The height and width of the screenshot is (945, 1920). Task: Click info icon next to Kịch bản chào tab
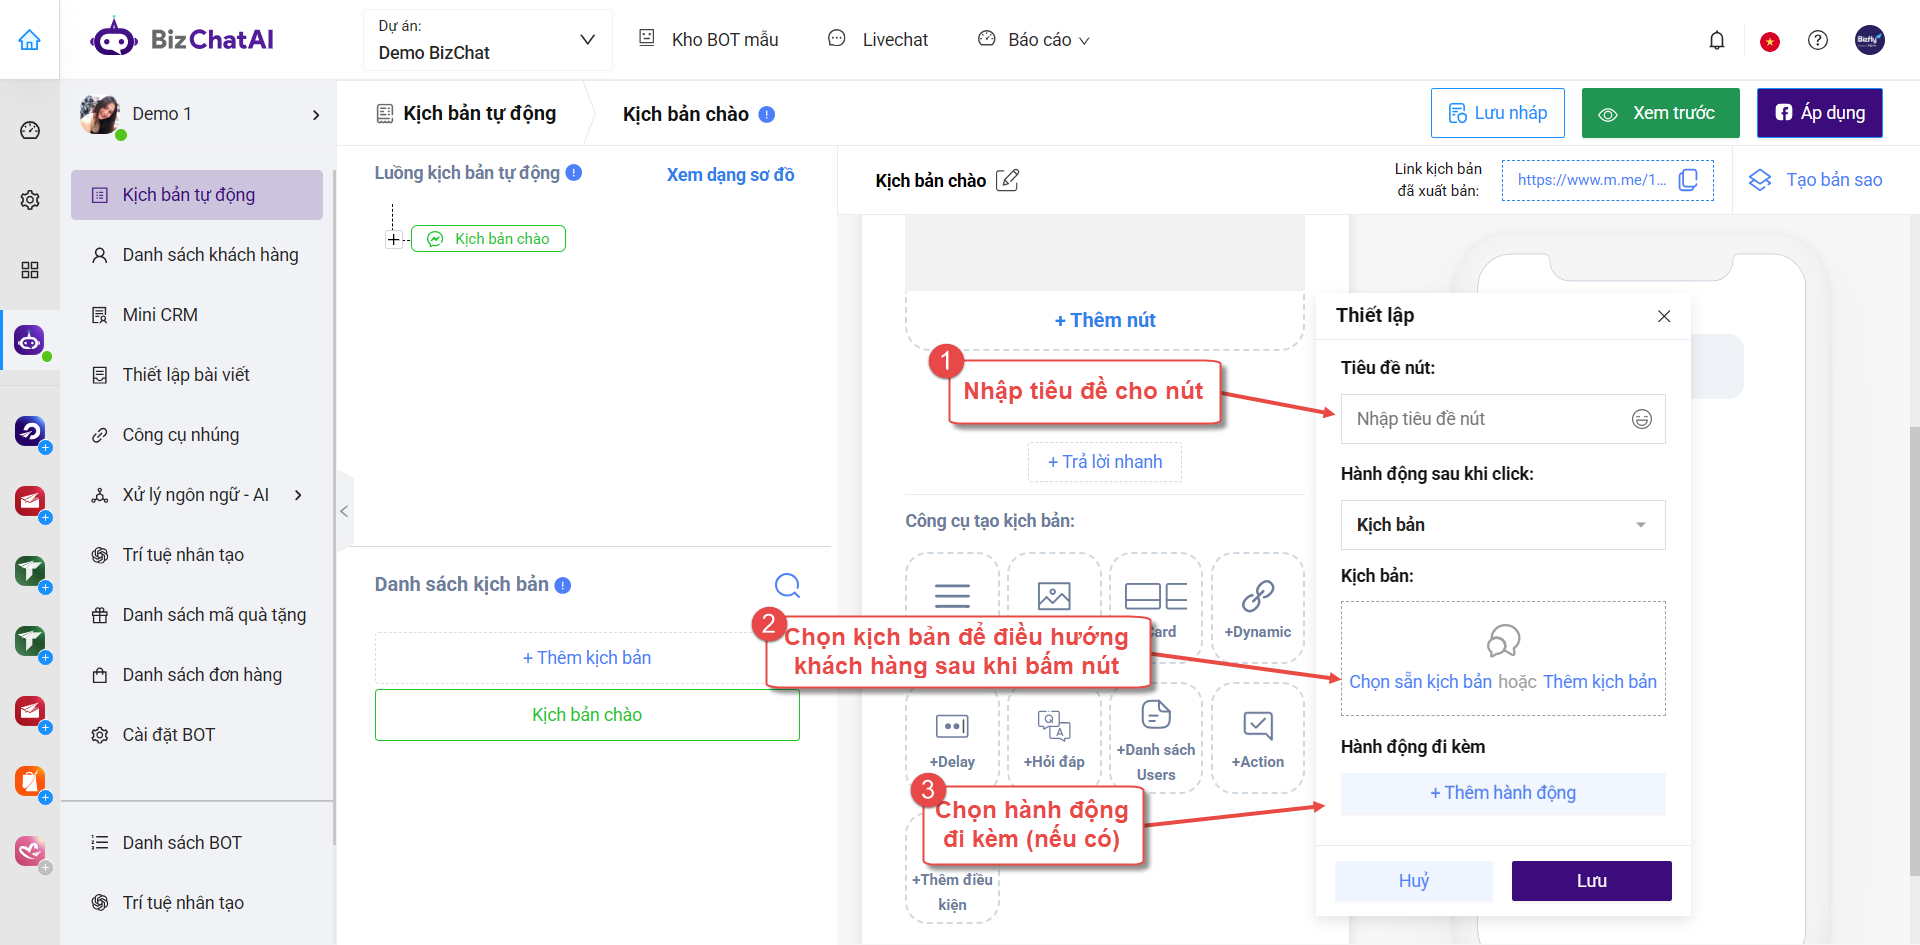(767, 114)
